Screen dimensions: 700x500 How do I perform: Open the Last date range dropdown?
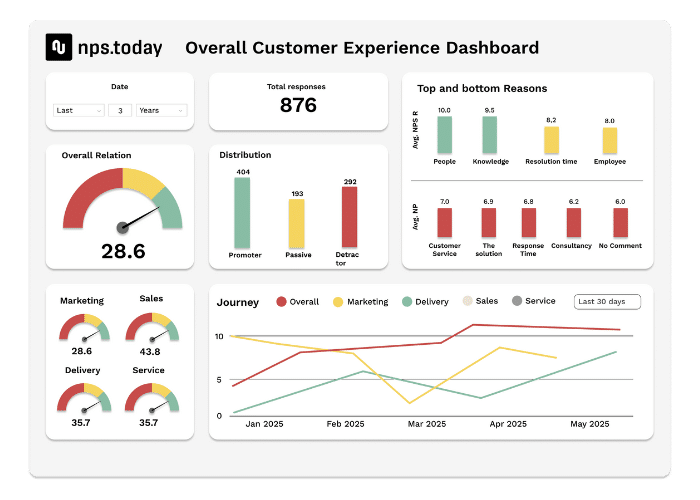(x=78, y=110)
